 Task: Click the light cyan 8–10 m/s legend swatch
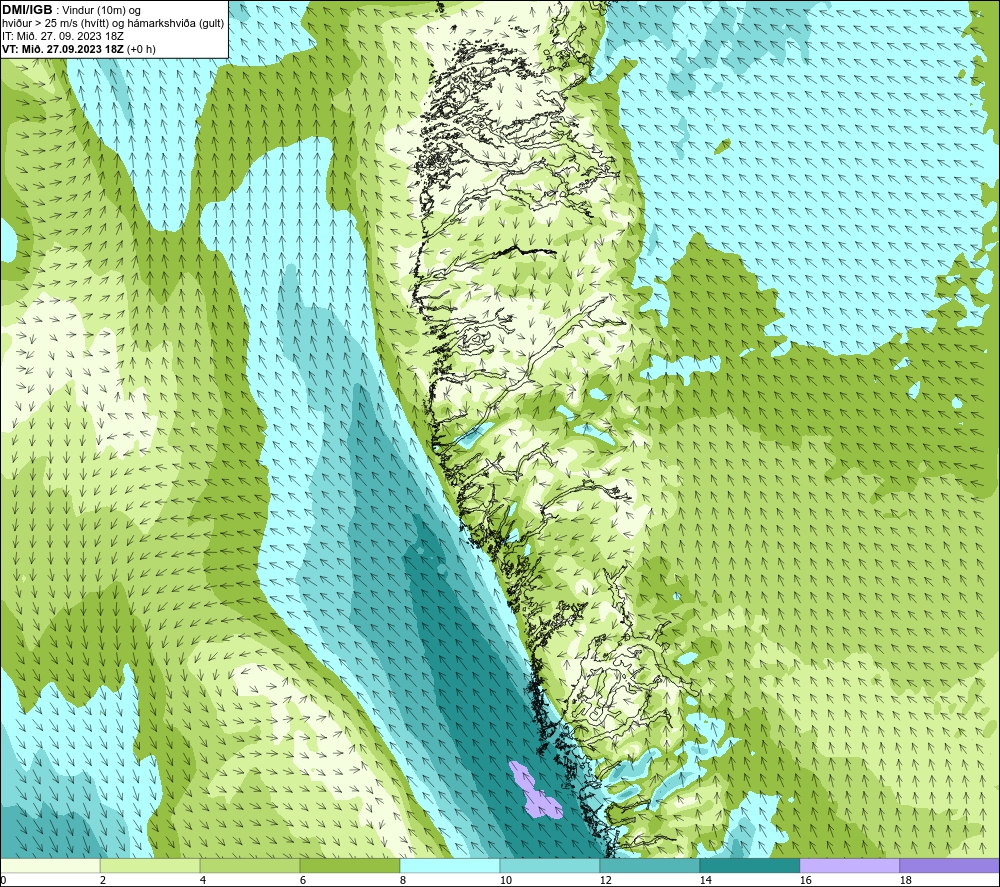[450, 865]
